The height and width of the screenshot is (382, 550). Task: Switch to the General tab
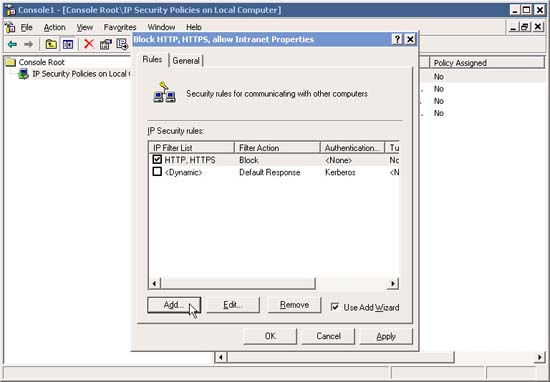[186, 61]
